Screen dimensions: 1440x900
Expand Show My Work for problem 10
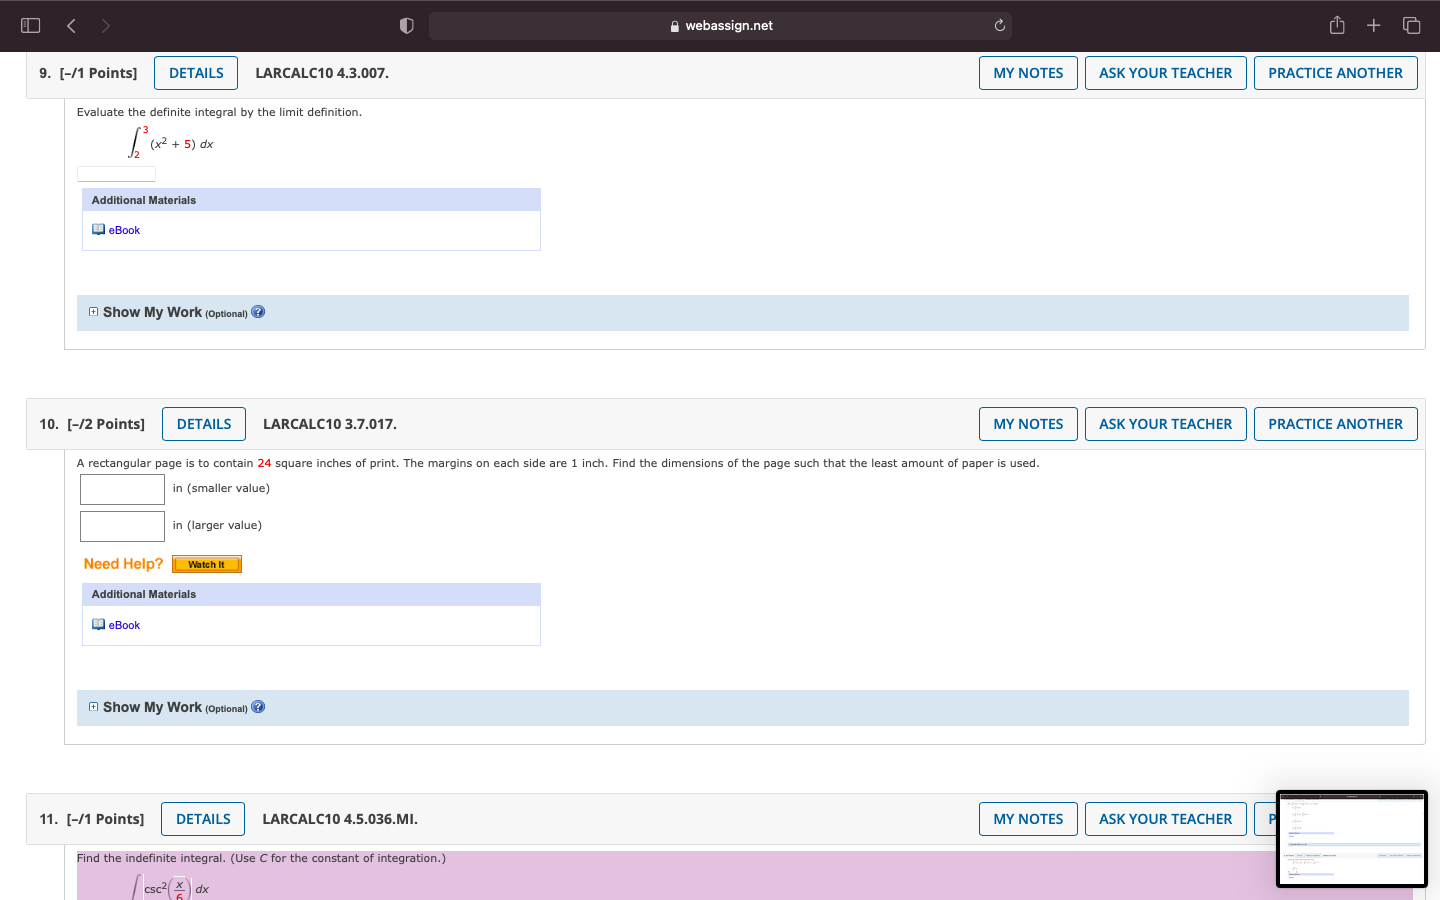tap(93, 706)
